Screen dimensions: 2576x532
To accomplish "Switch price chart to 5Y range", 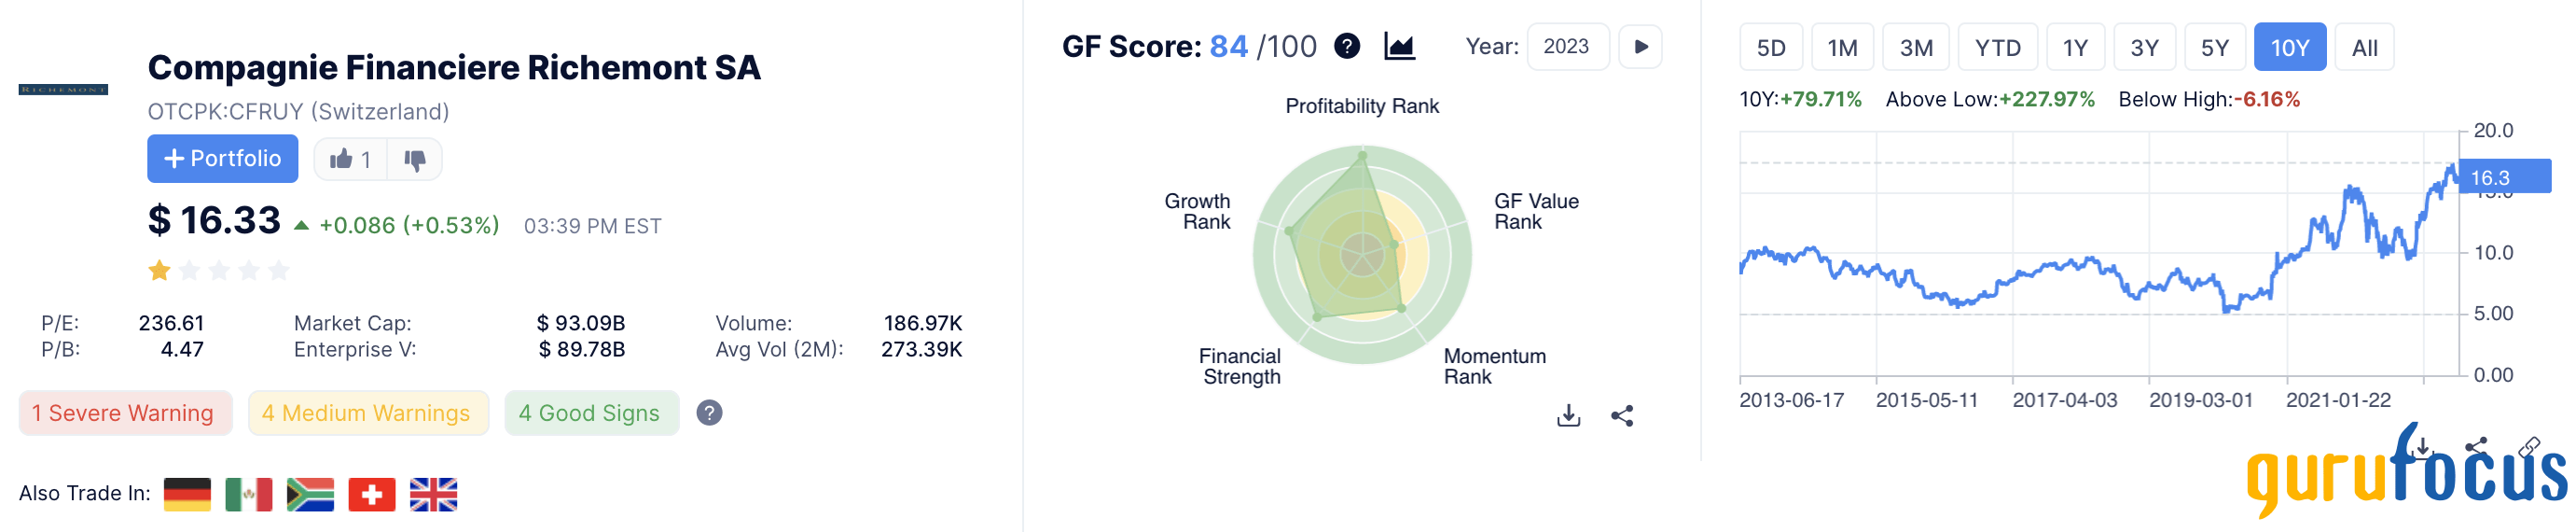I will pos(2214,48).
